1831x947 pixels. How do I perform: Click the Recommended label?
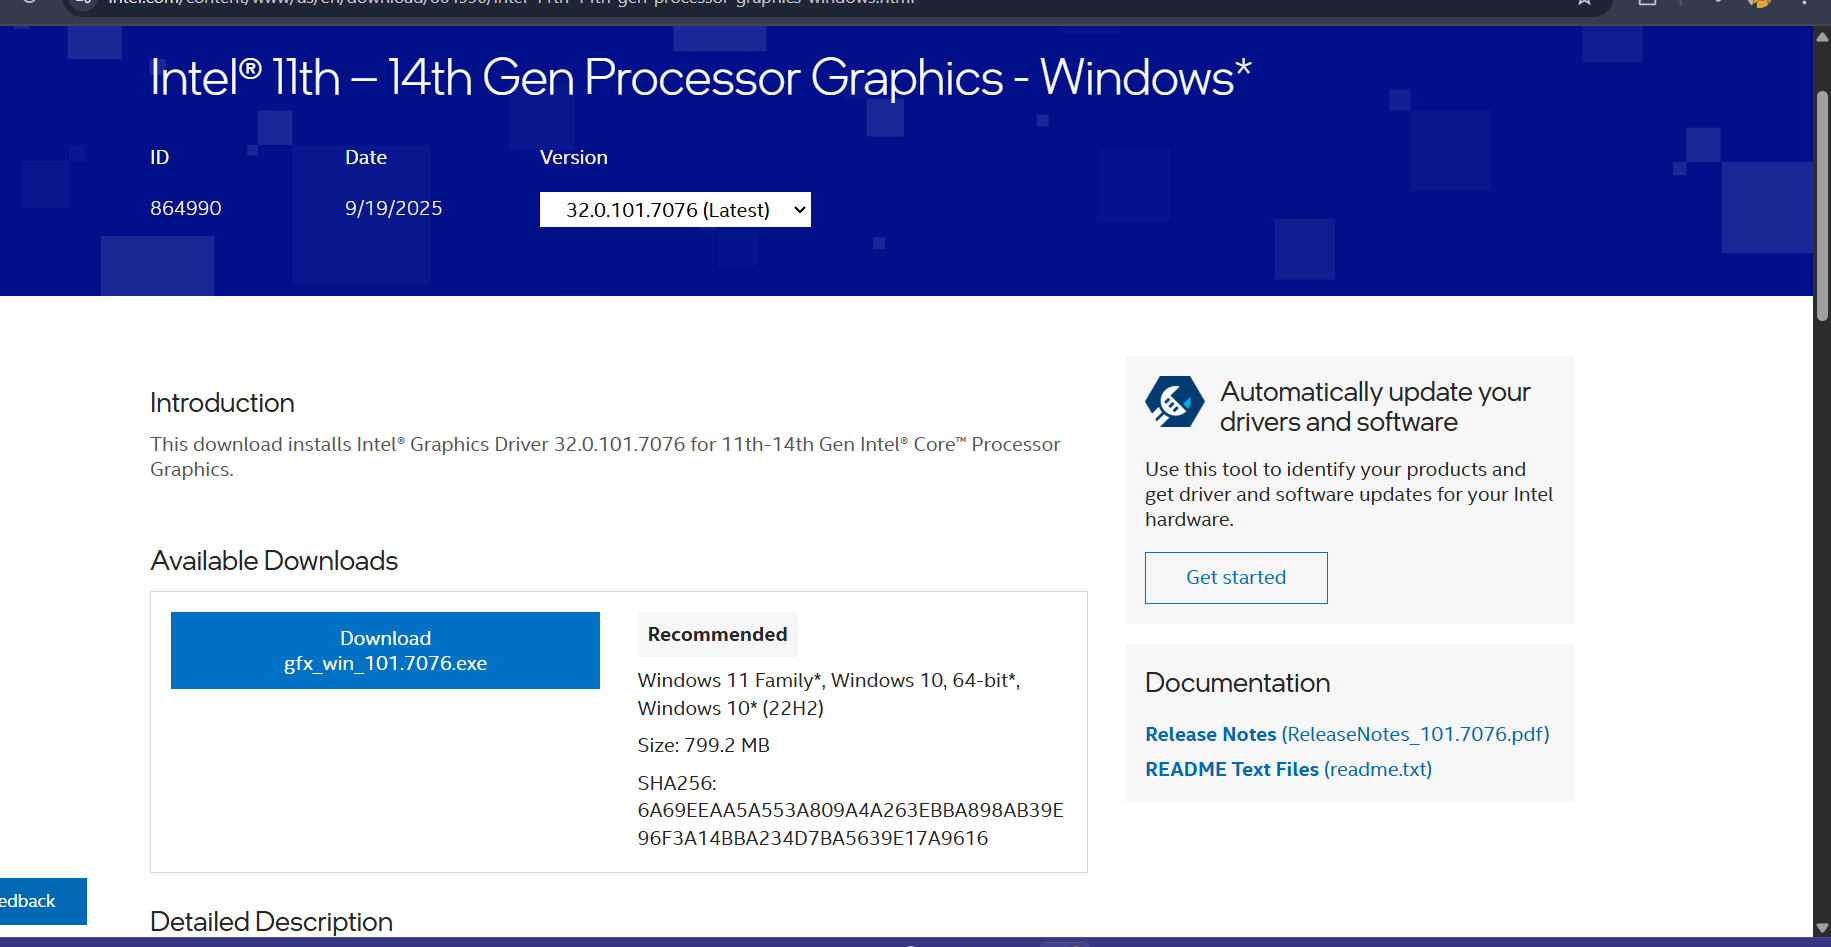717,634
